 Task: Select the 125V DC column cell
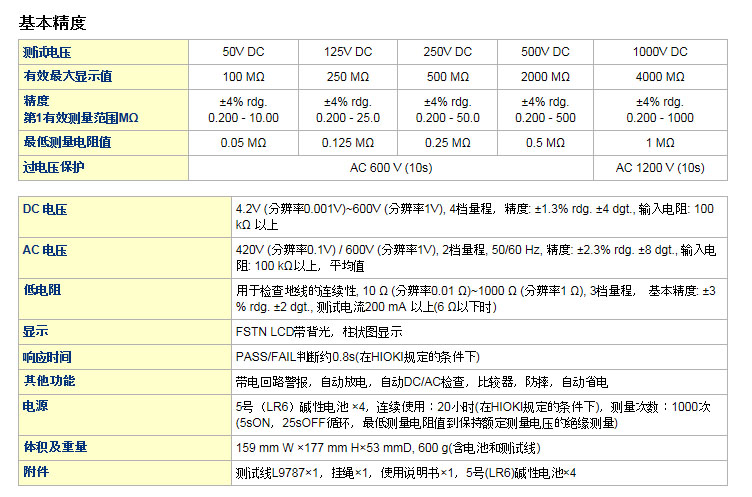point(347,52)
